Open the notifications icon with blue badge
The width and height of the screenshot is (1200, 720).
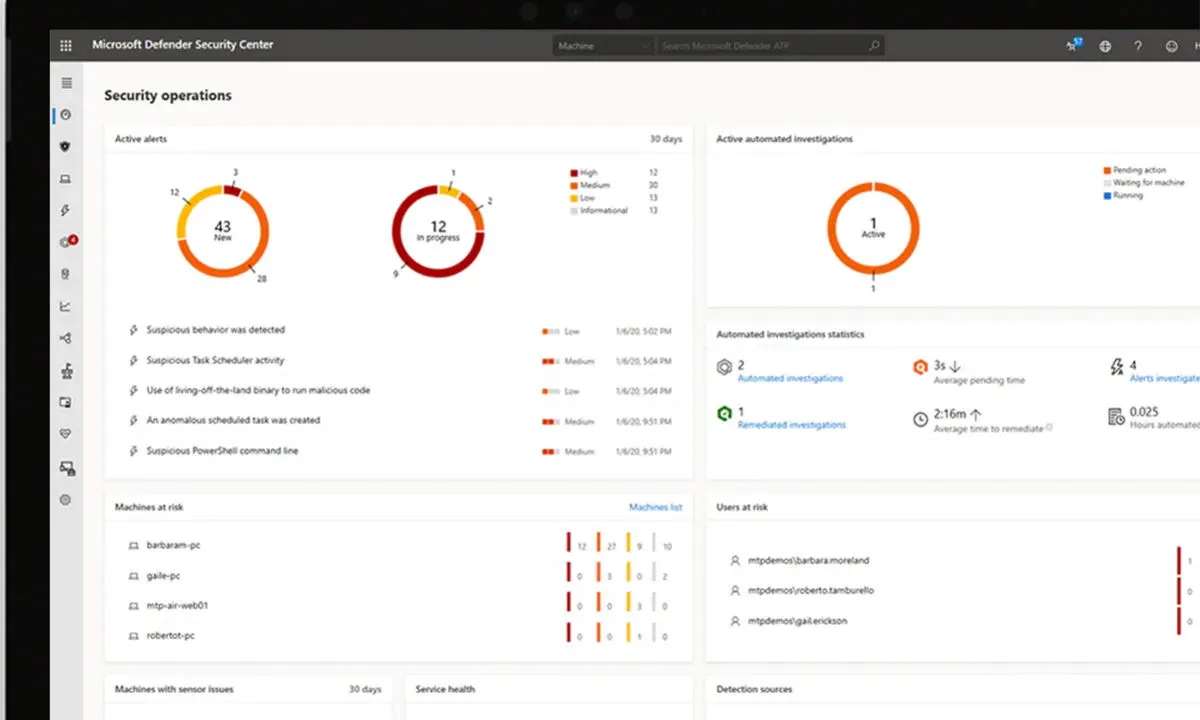click(x=1074, y=45)
